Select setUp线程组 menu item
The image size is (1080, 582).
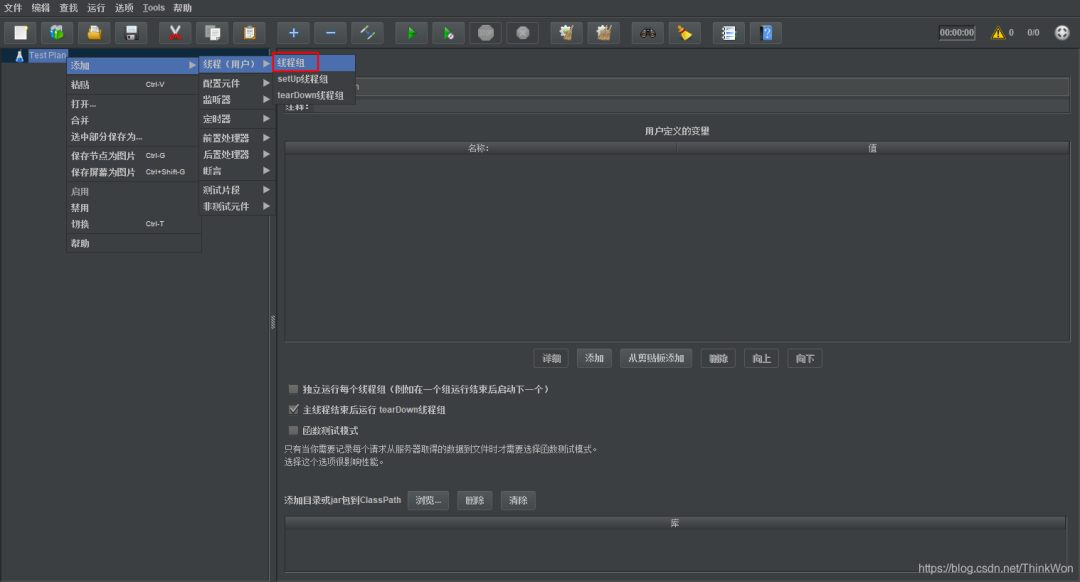[314, 79]
